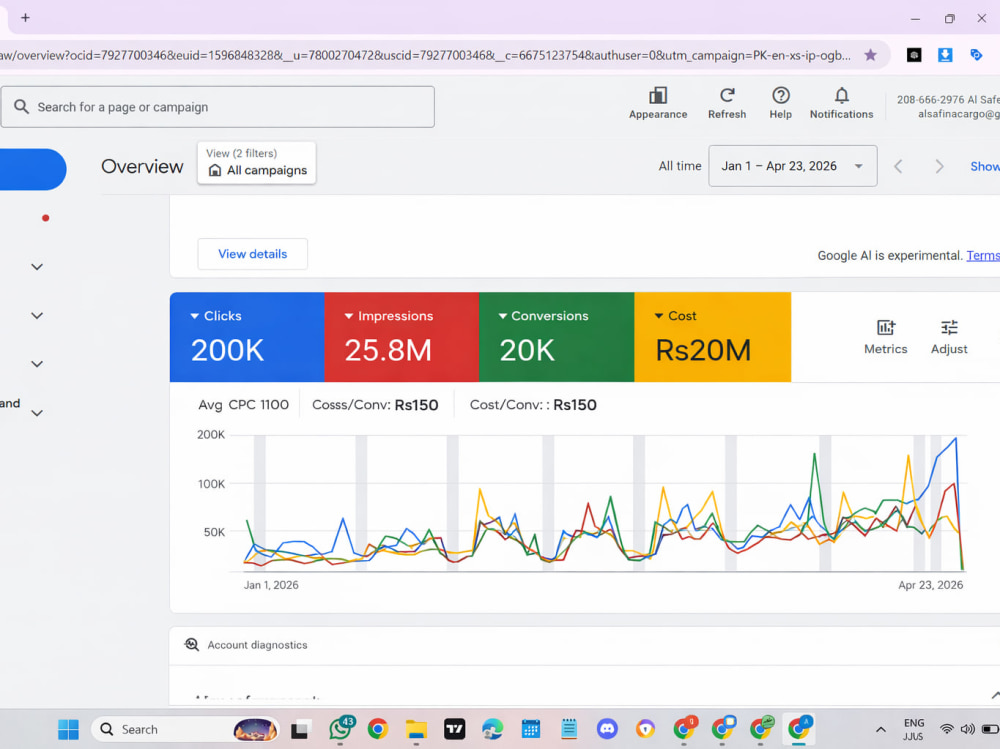
Task: Open the Notifications bell
Action: [x=841, y=96]
